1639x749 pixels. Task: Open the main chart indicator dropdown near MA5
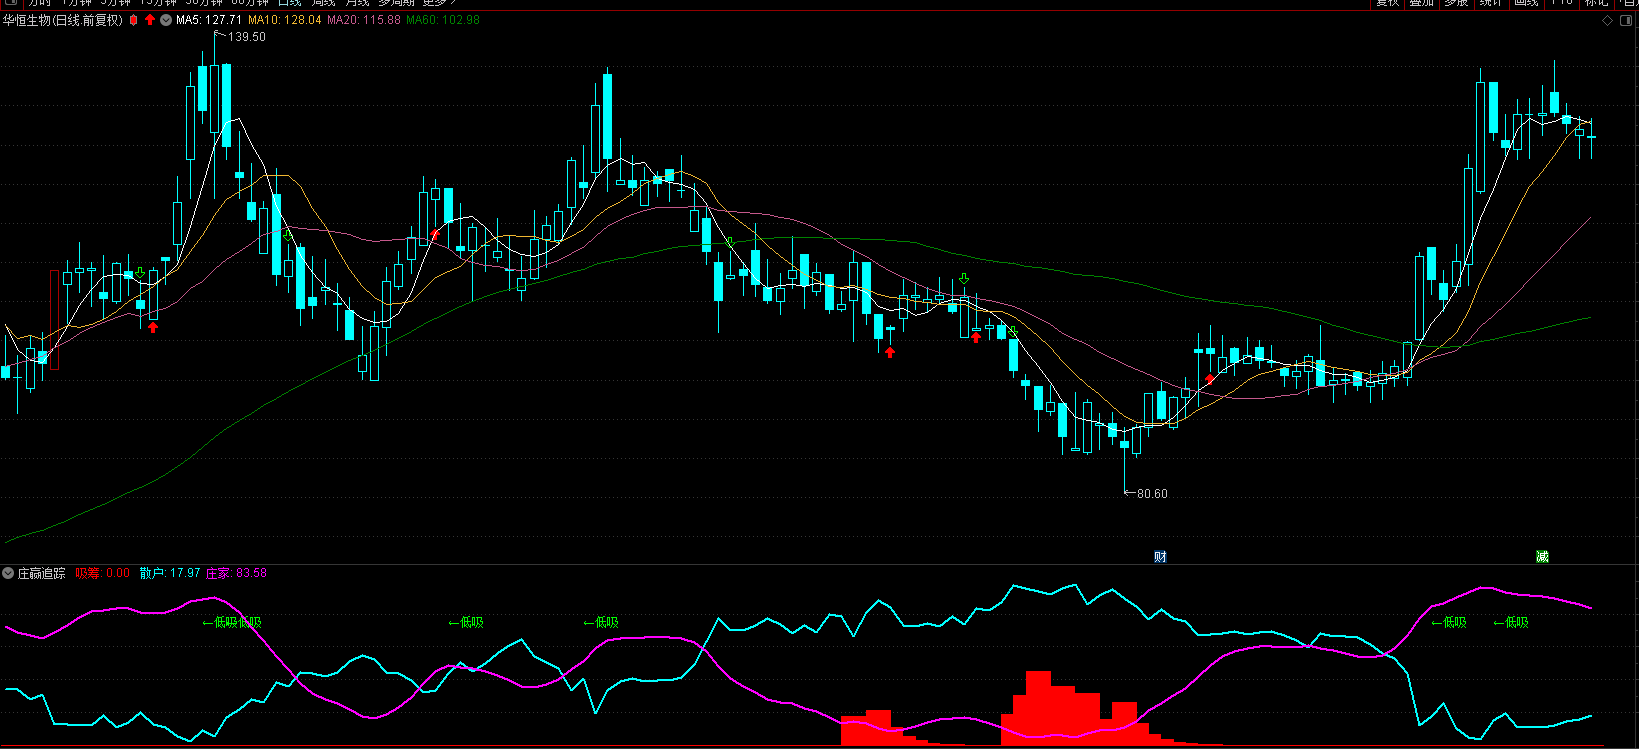click(166, 20)
